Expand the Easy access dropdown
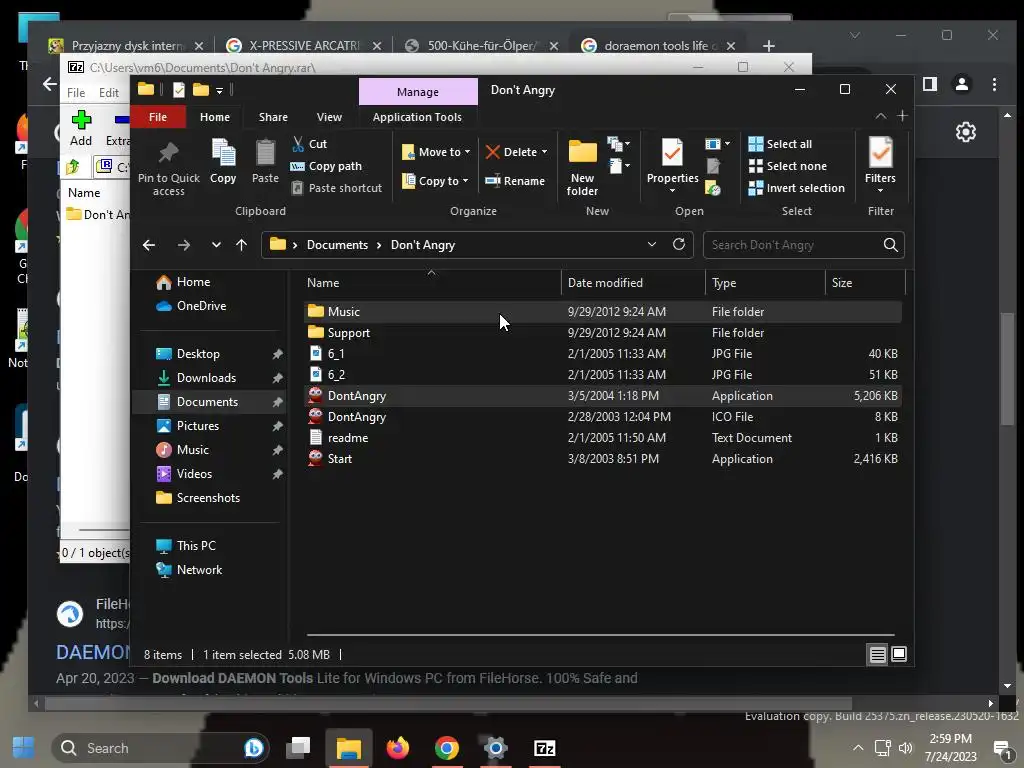The height and width of the screenshot is (768, 1024). (x=619, y=166)
